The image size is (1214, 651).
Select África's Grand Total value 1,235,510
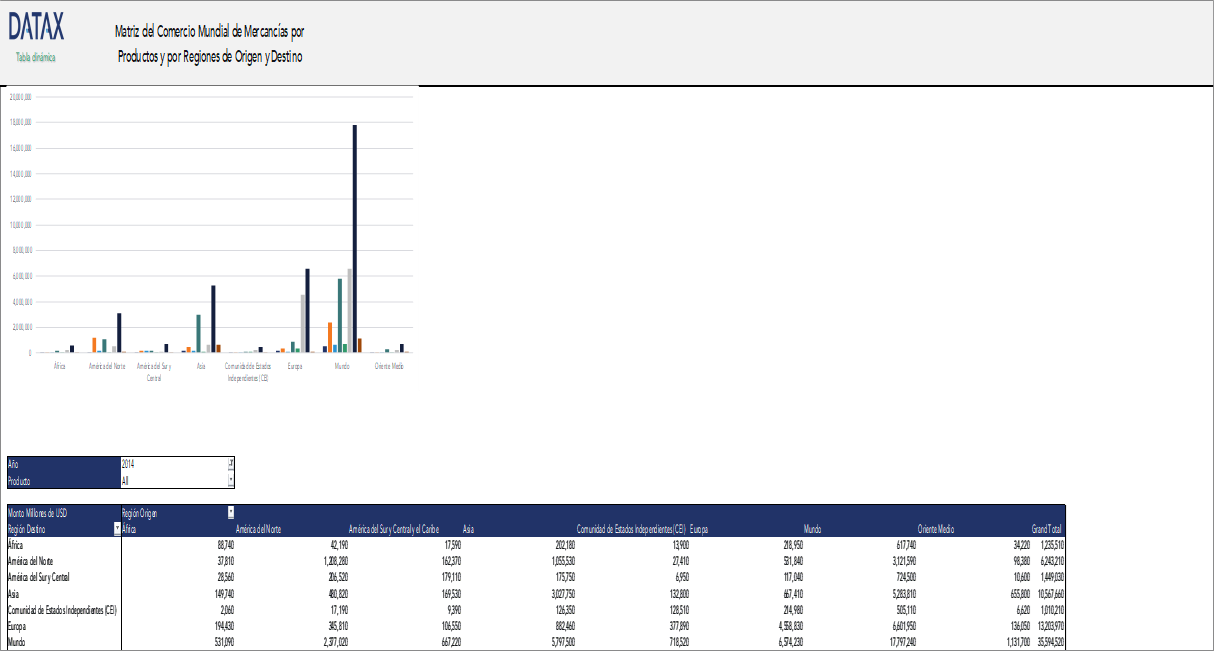[1050, 545]
